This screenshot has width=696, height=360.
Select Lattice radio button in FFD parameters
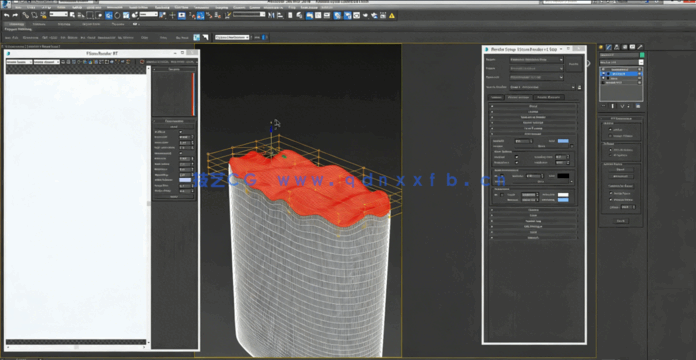[x=610, y=130]
